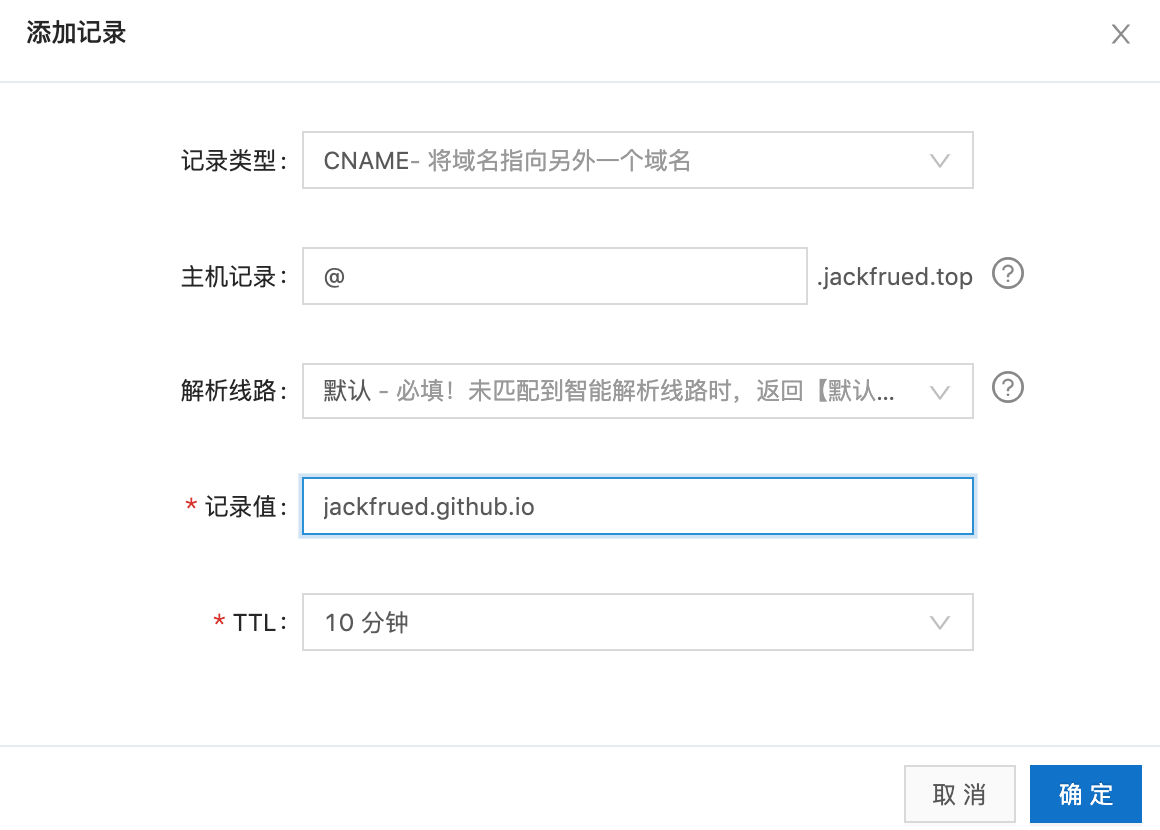Click the 添加记录 dialog title
The height and width of the screenshot is (830, 1160).
[76, 33]
